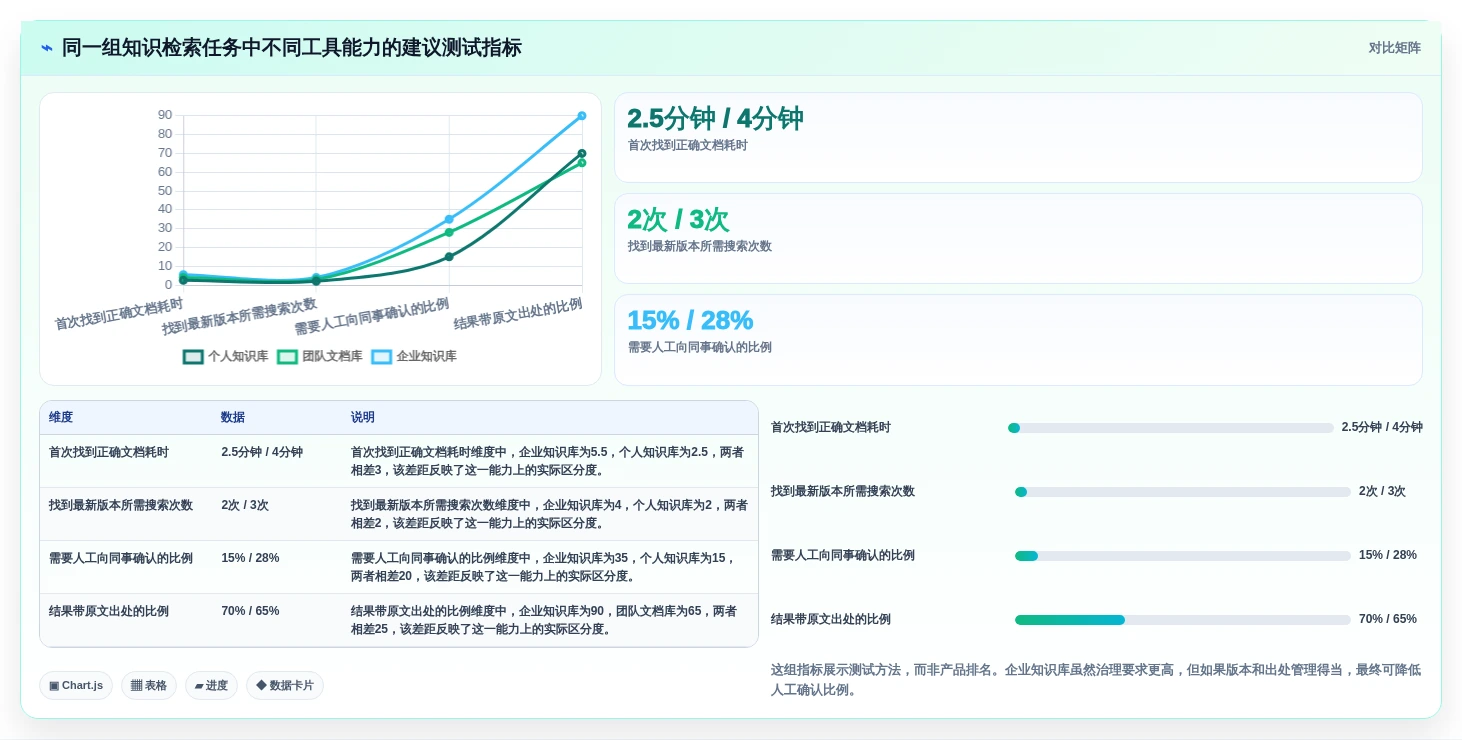This screenshot has width=1462, height=740.
Task: Click the 需要人工向同事确认的比例 progress bar
Action: click(x=1183, y=556)
